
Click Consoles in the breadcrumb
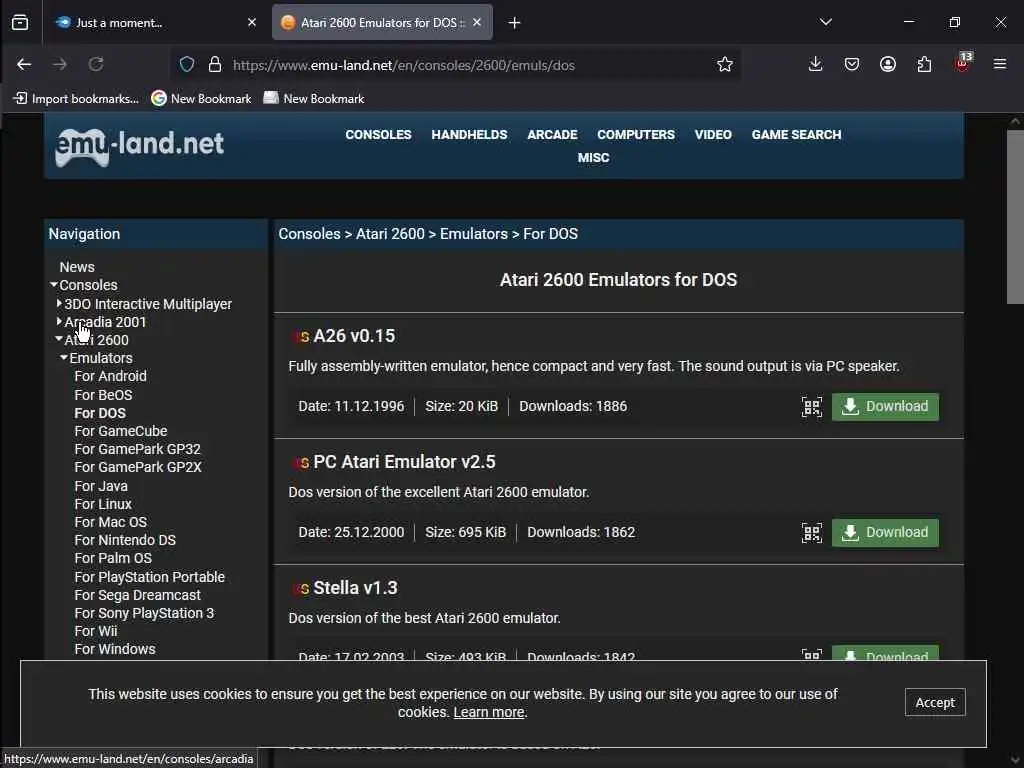pos(310,234)
